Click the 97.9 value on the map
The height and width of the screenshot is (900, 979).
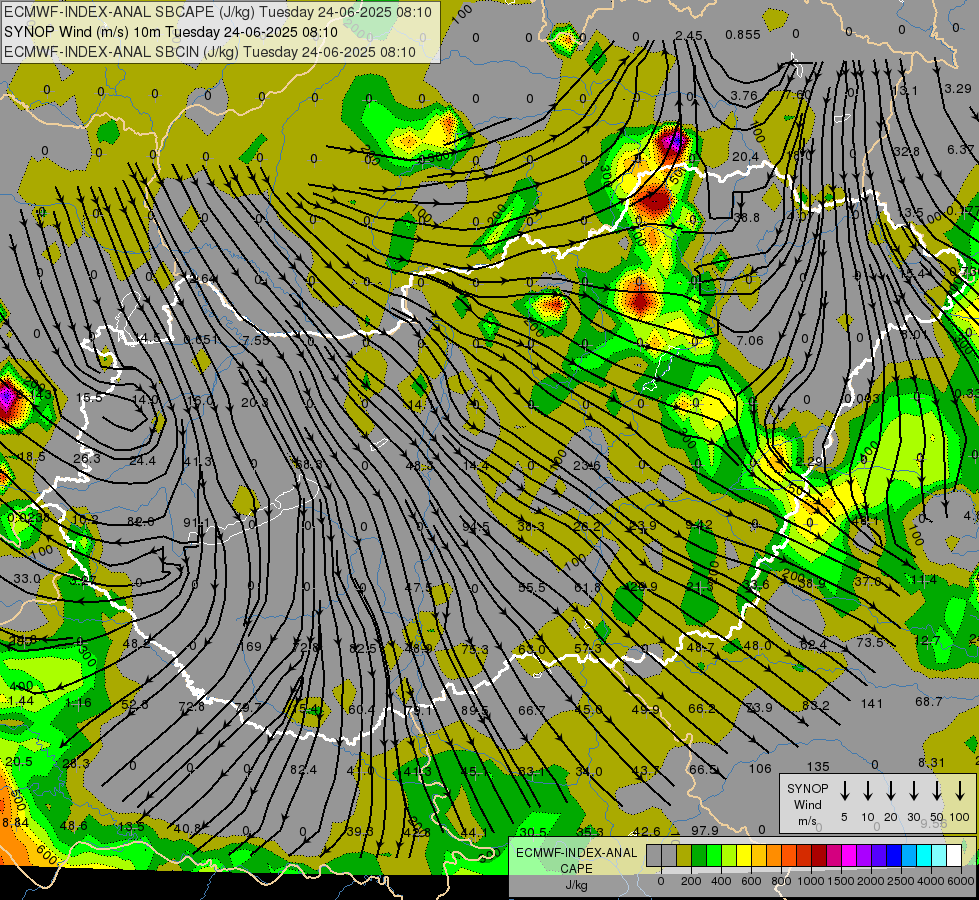click(704, 831)
